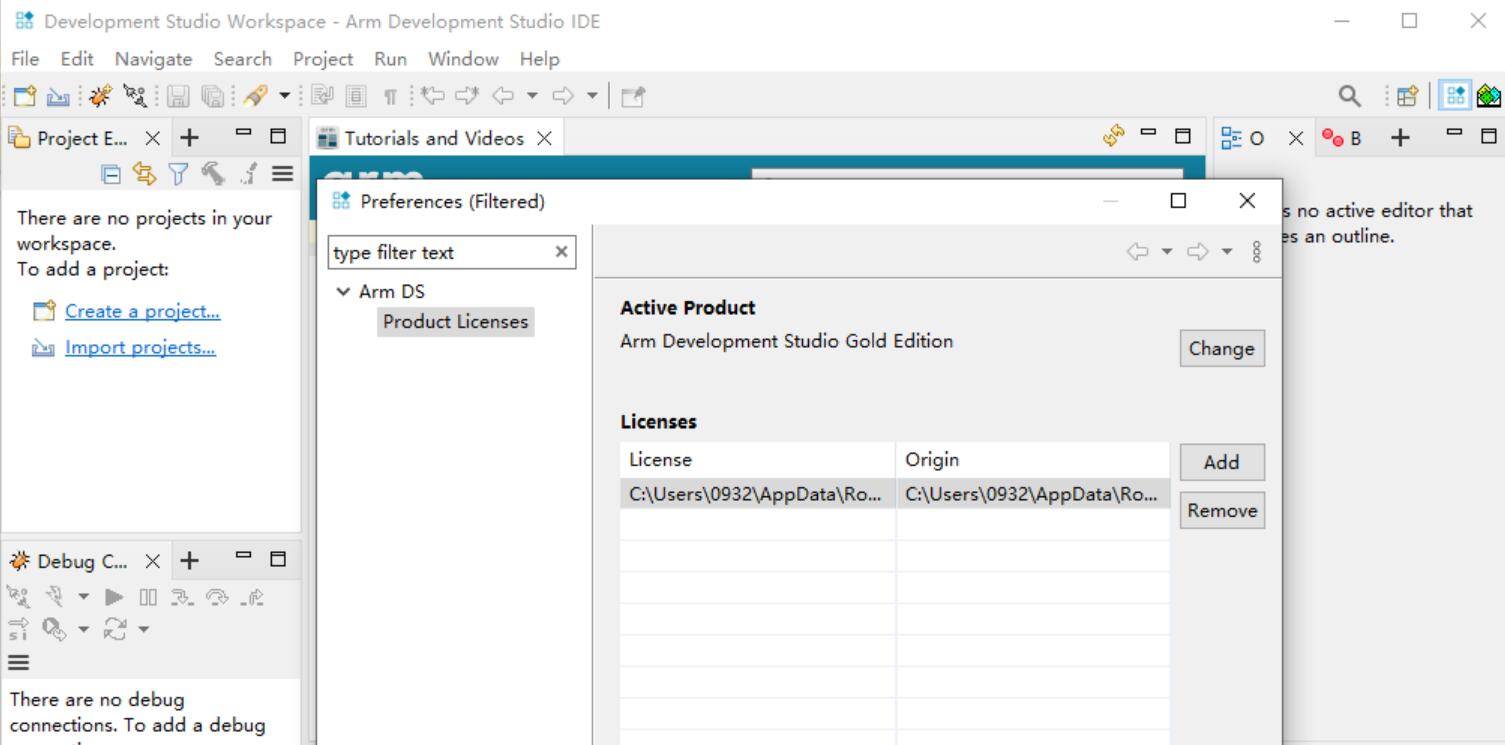Image resolution: width=1505 pixels, height=745 pixels.
Task: Open Preferences view menu three-dots icon
Action: pos(1256,253)
